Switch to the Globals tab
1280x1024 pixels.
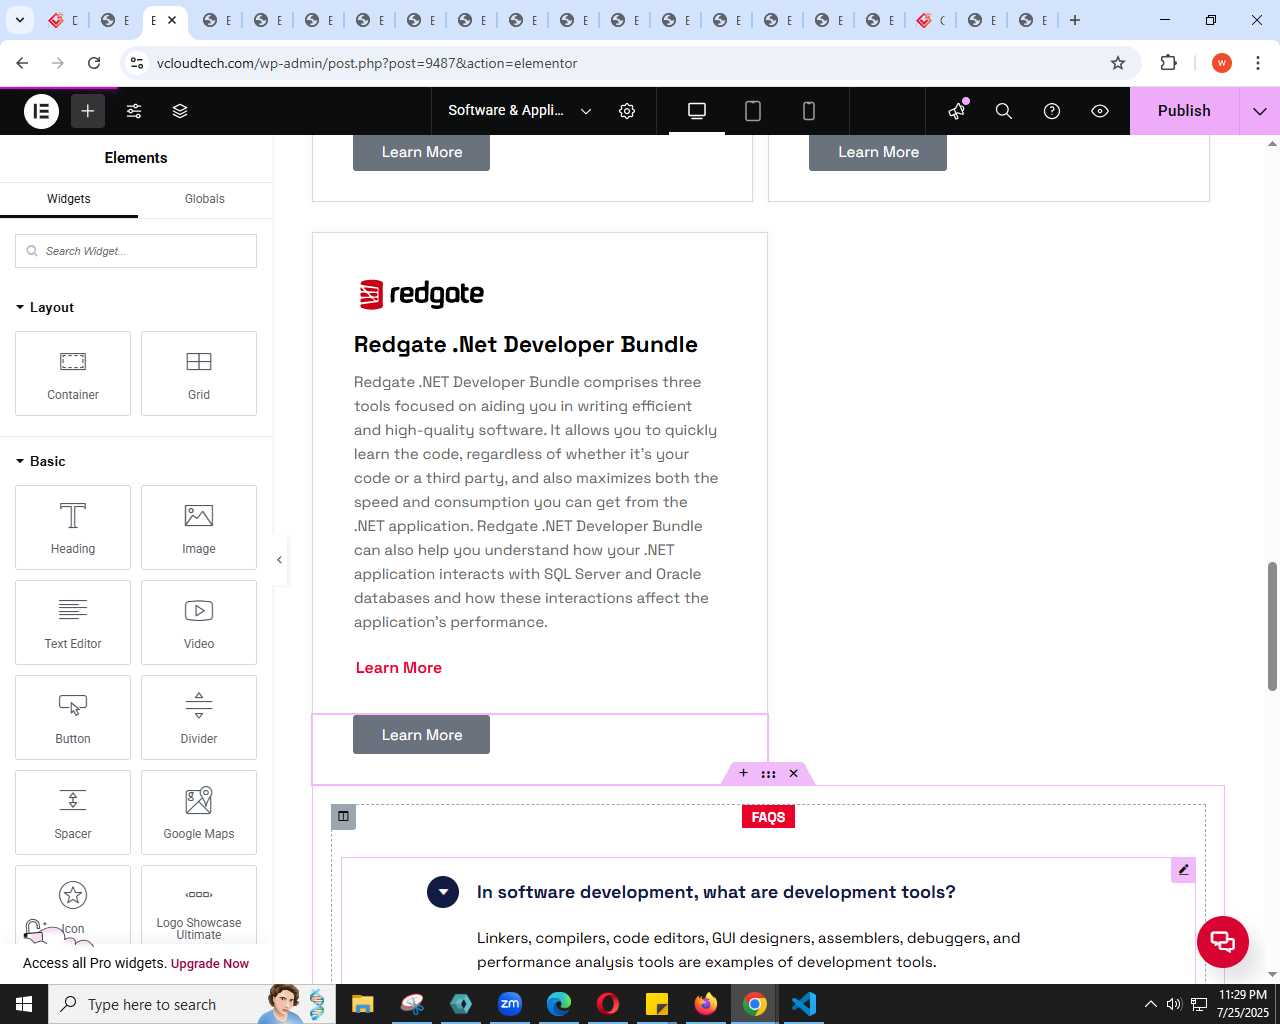(x=205, y=199)
